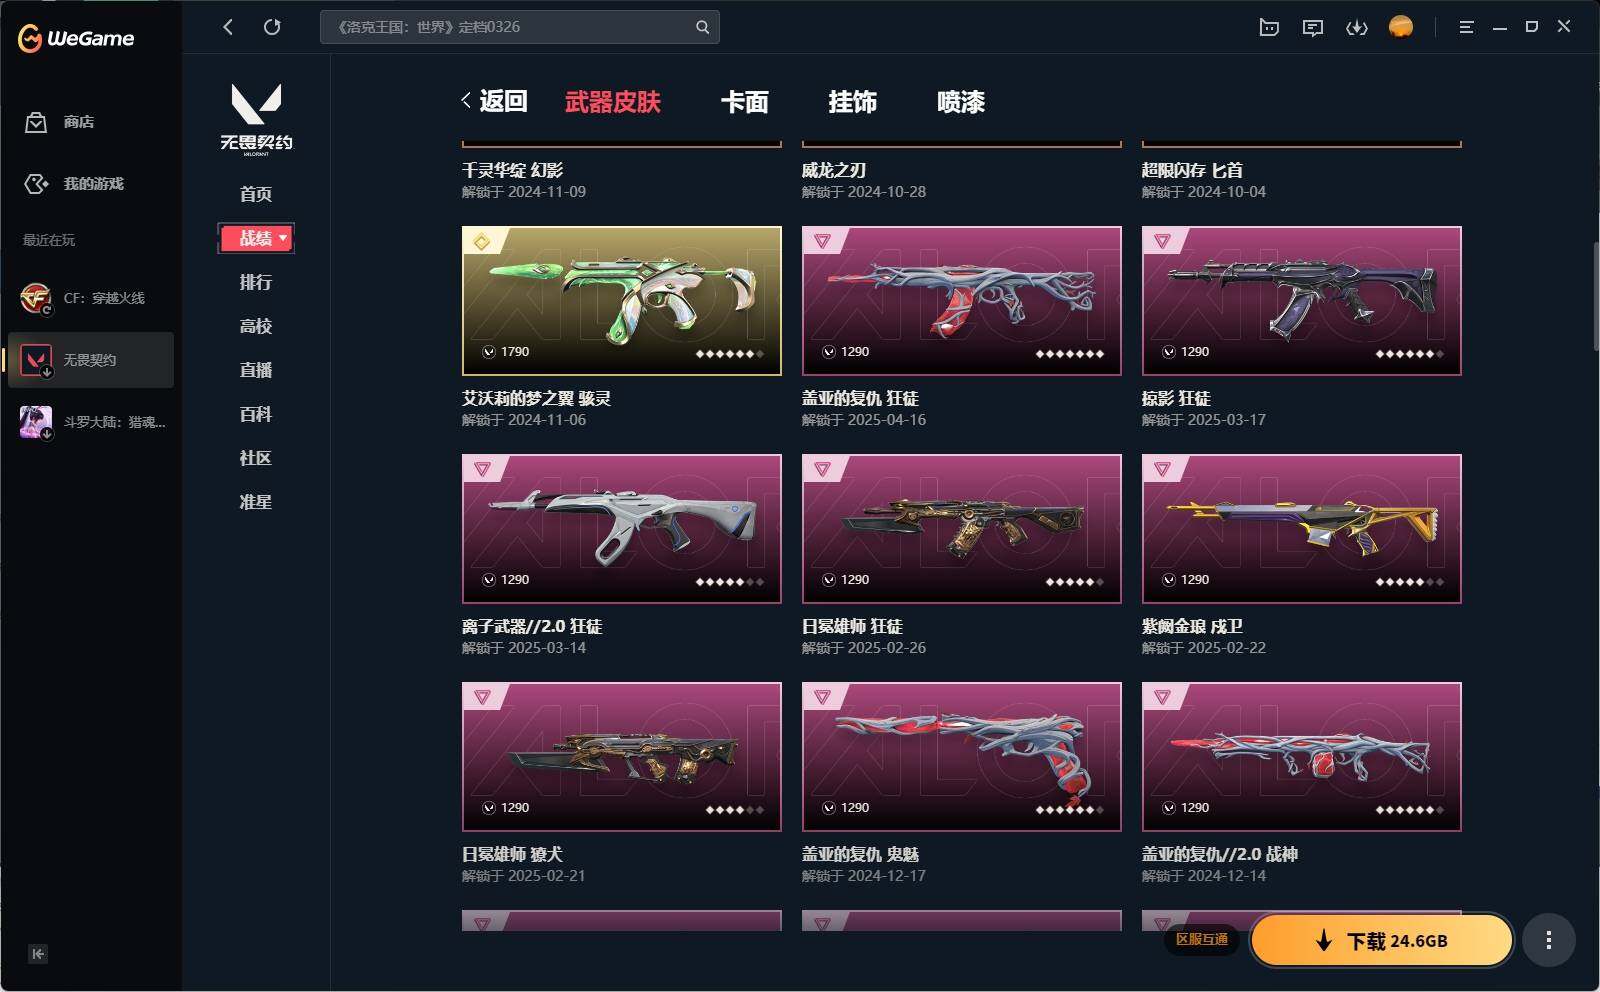Go back using the 返回 chevron
Viewport: 1600px width, 992px height.
[x=494, y=101]
